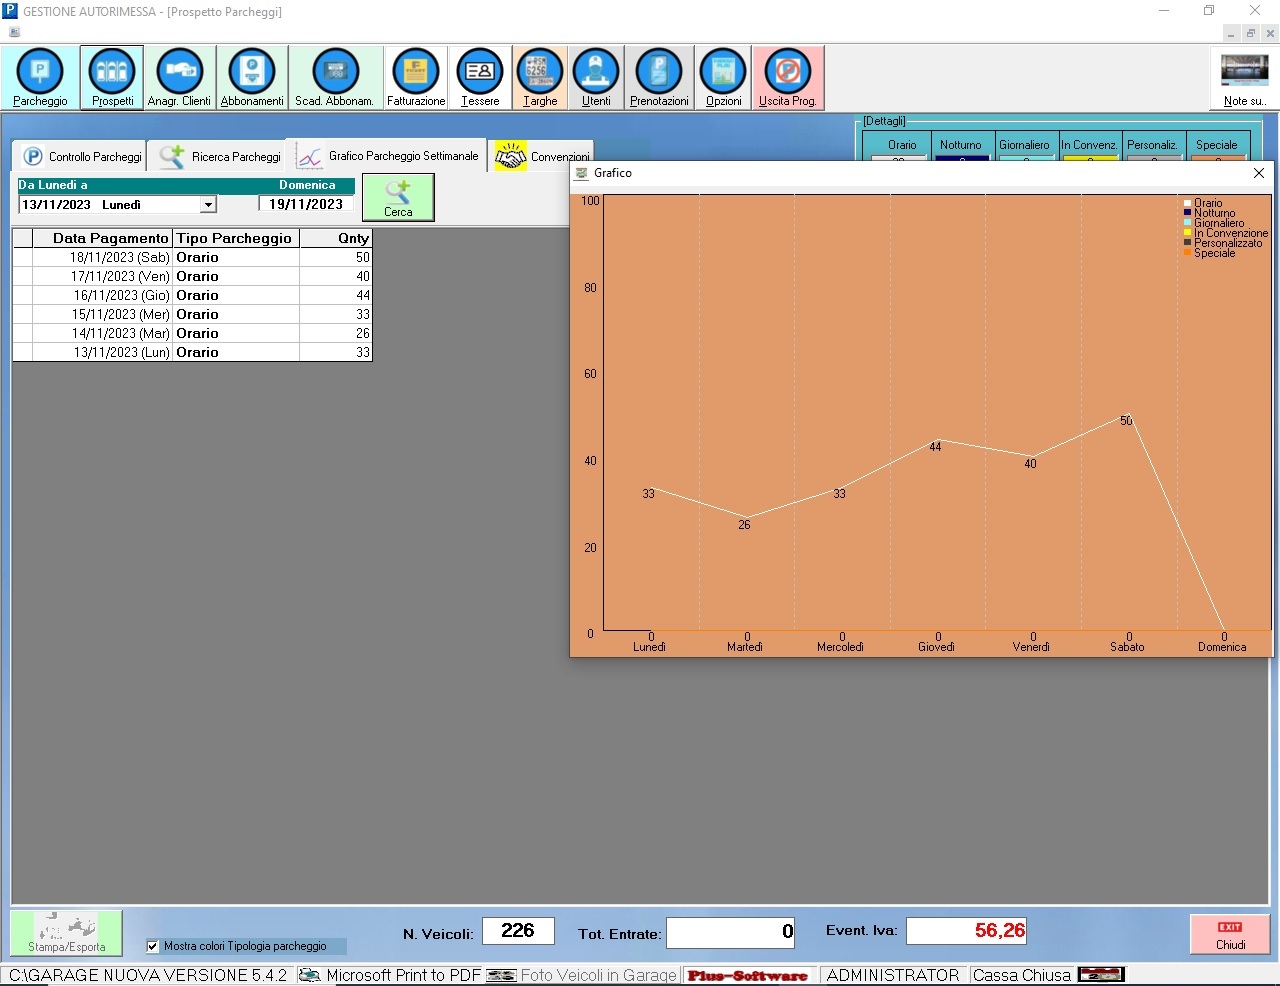Click the Fatturazione toolbar icon
Screen dimensions: 1280x986
pos(416,77)
